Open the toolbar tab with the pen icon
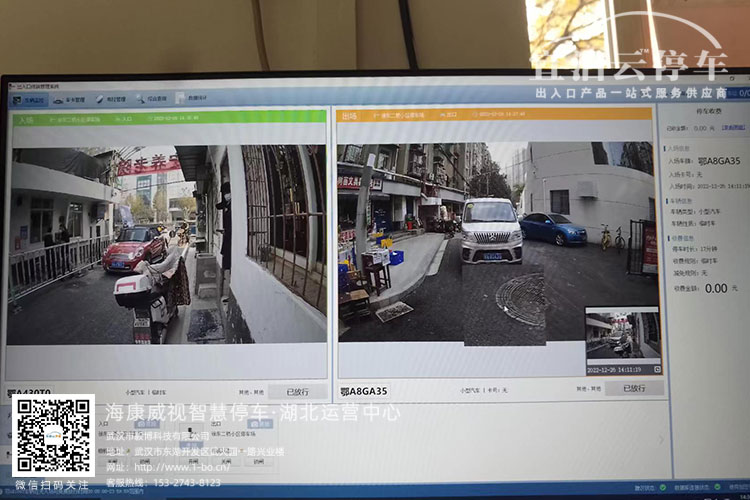Screen dimensions: 750x500 tap(111, 99)
